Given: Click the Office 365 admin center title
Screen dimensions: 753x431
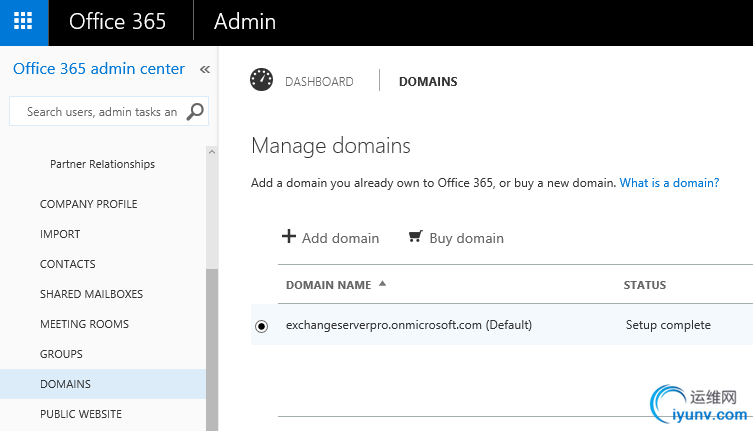Looking at the screenshot, I should (98, 69).
